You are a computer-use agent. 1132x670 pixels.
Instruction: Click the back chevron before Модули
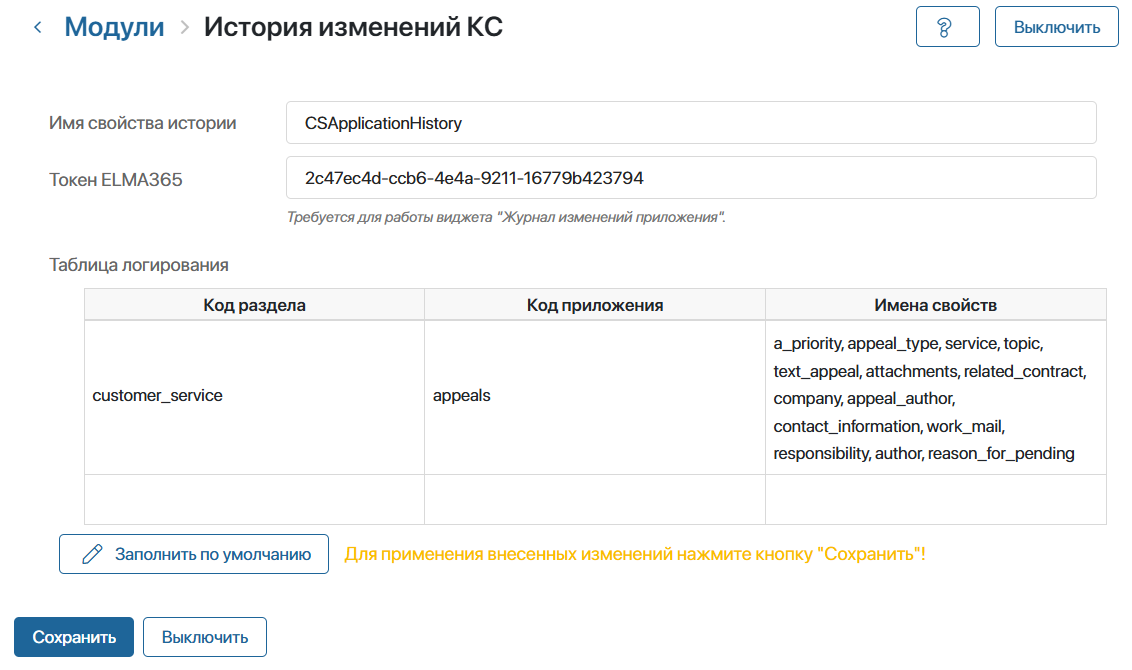[x=37, y=27]
